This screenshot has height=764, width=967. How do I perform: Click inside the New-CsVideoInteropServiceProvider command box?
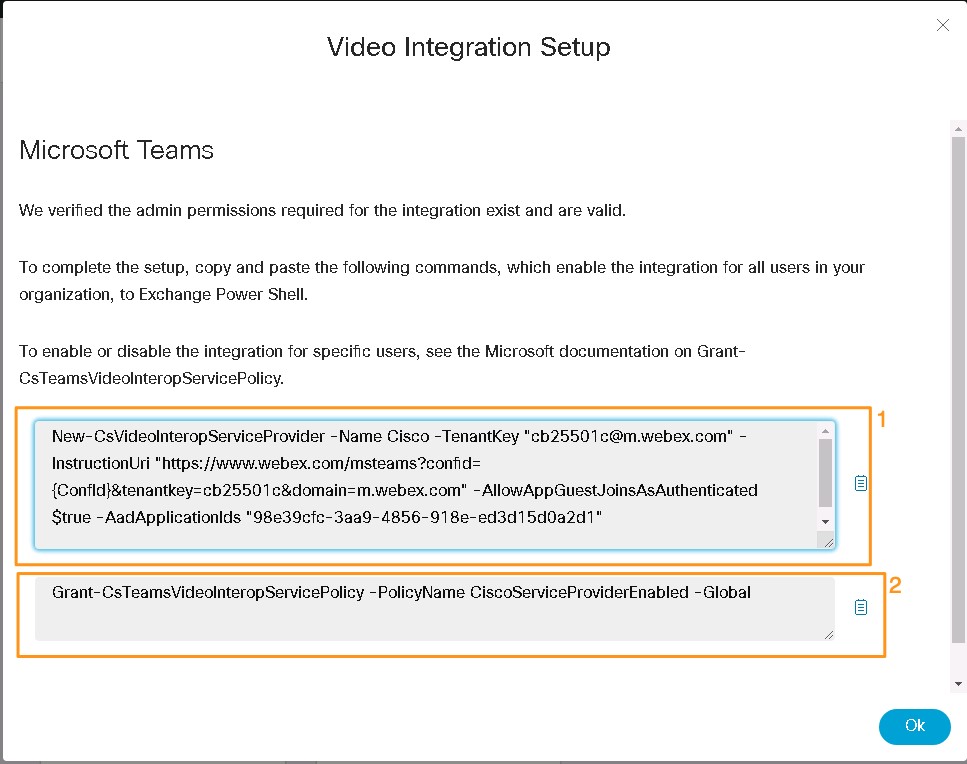[x=435, y=485]
